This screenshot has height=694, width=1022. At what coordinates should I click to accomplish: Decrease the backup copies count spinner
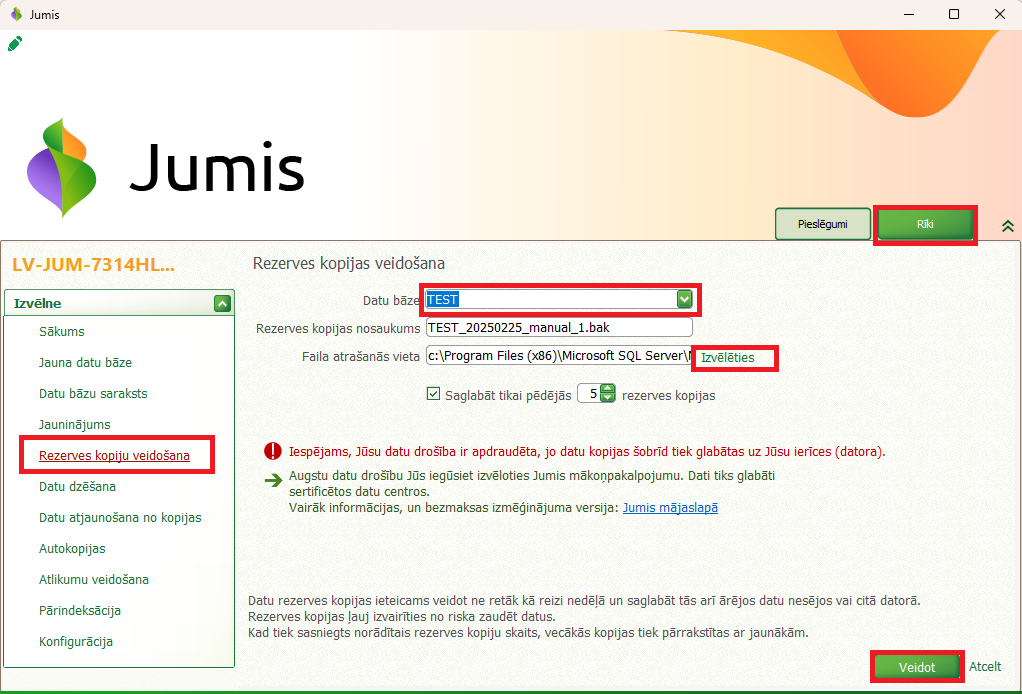click(607, 398)
